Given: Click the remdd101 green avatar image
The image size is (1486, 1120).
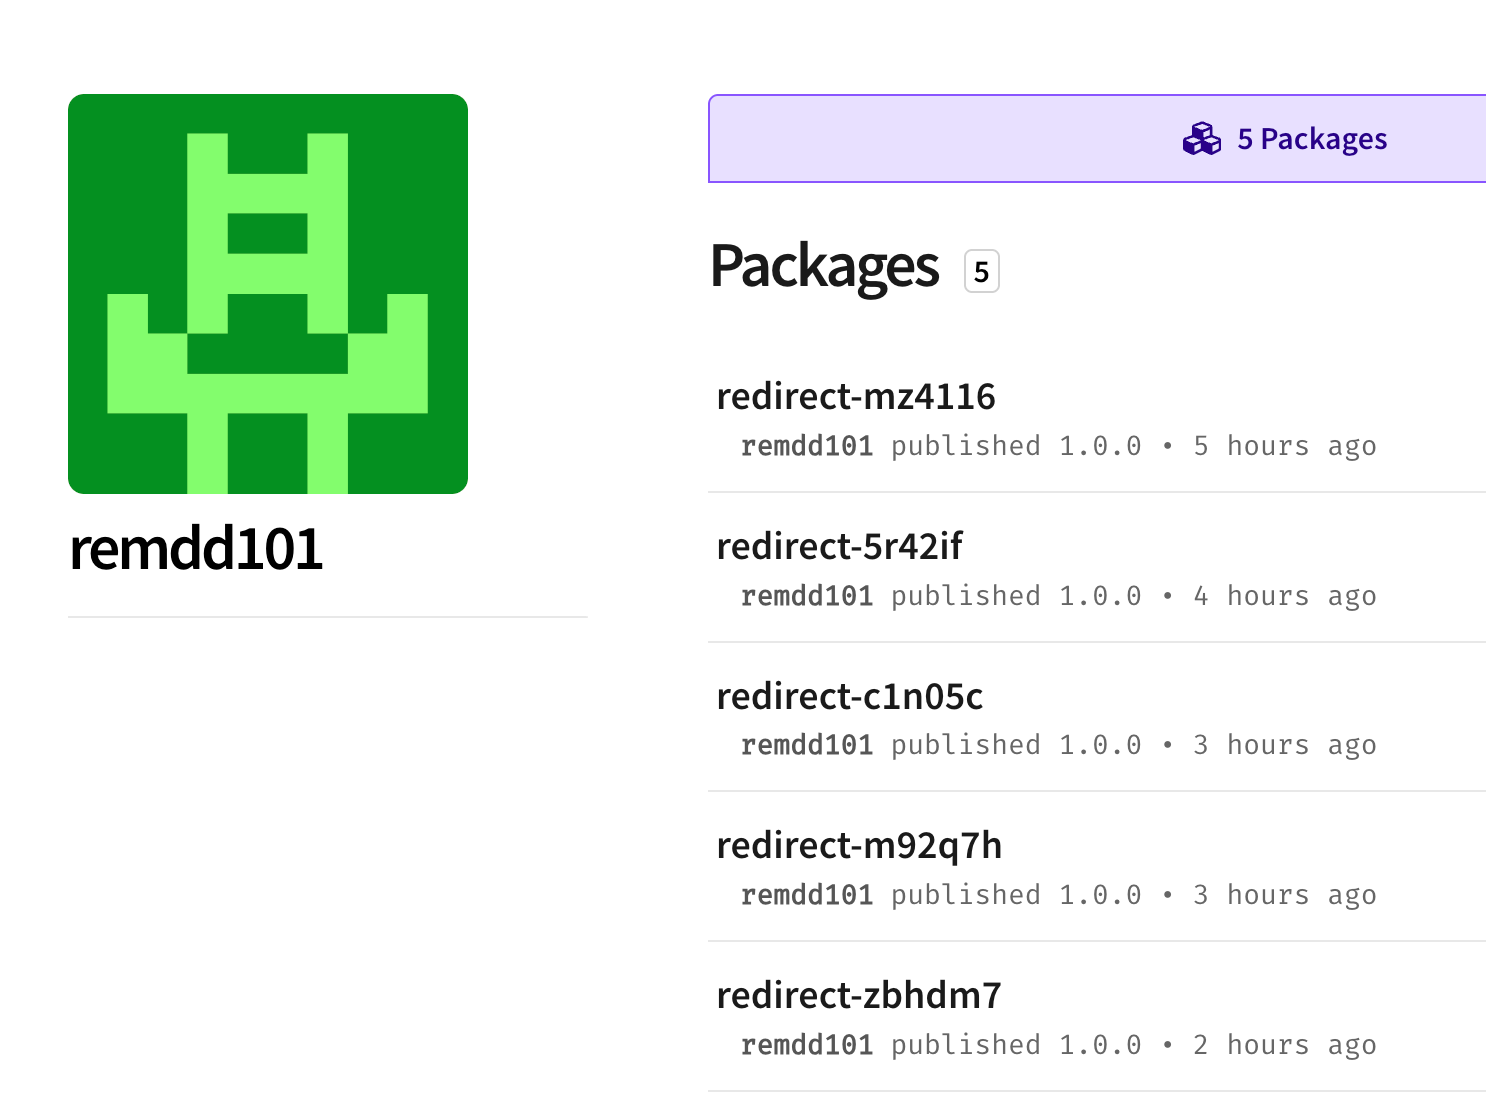Looking at the screenshot, I should coord(268,294).
